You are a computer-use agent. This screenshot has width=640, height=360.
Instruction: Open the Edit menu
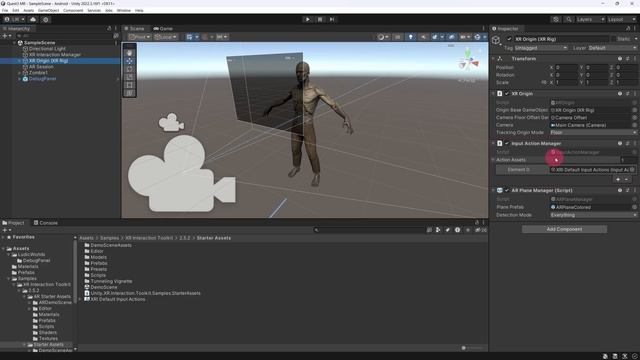point(16,10)
